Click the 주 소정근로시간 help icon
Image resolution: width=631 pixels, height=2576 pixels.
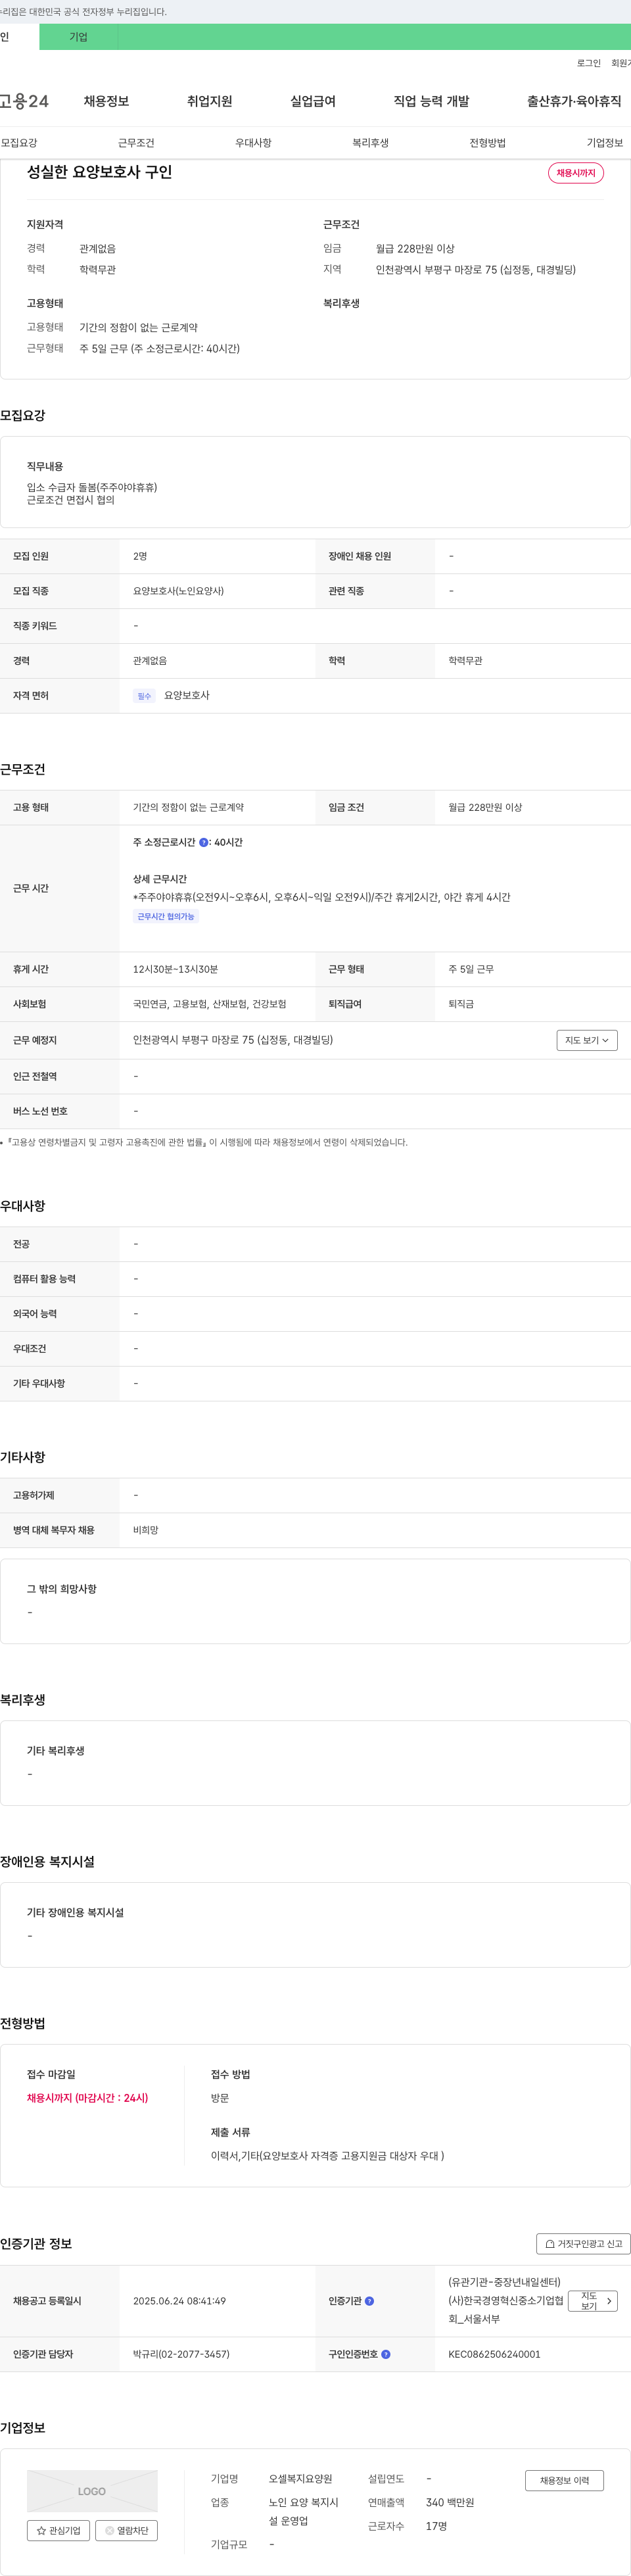pyautogui.click(x=204, y=842)
